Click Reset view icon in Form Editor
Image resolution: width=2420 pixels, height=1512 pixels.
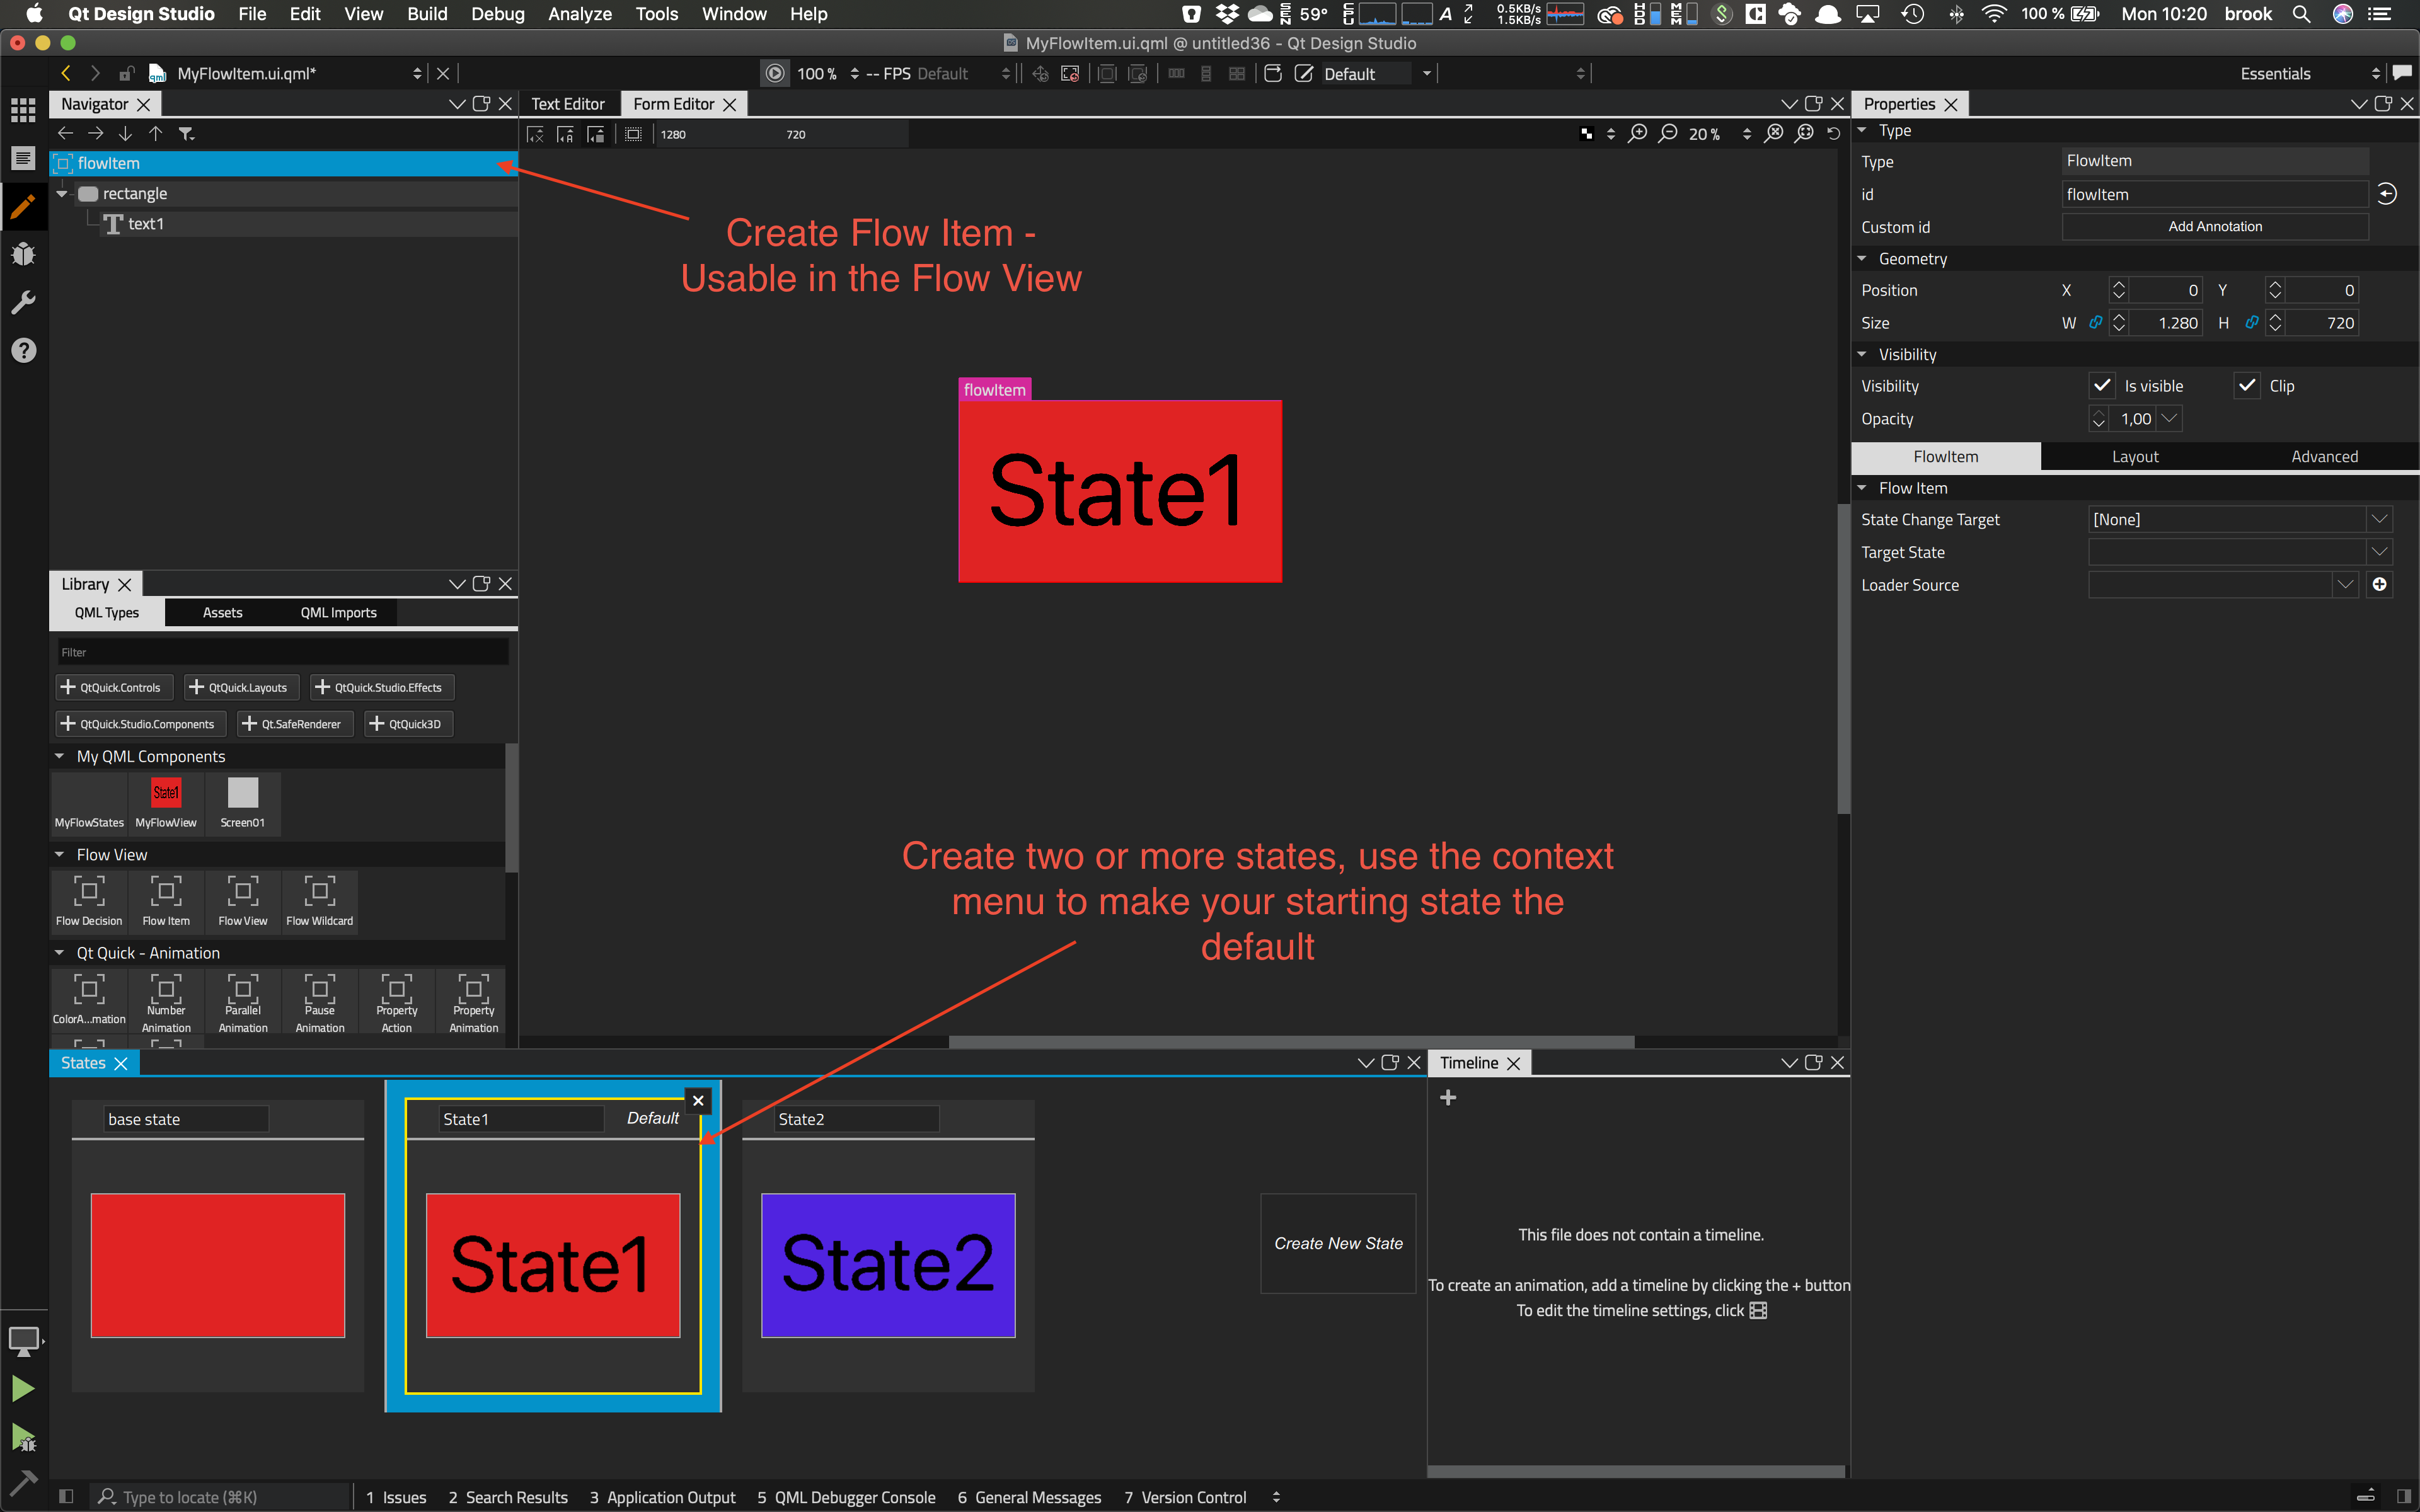1833,134
